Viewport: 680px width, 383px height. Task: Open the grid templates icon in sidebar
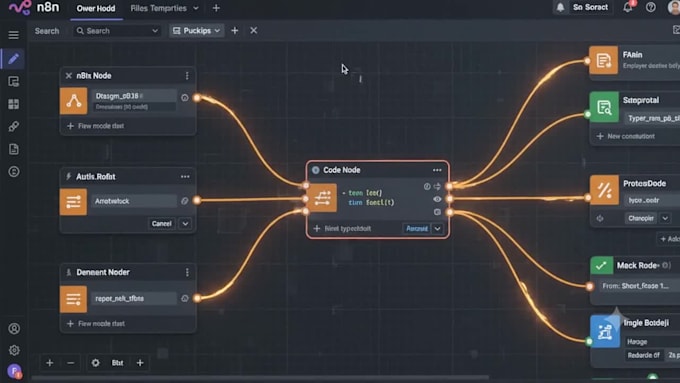point(13,104)
